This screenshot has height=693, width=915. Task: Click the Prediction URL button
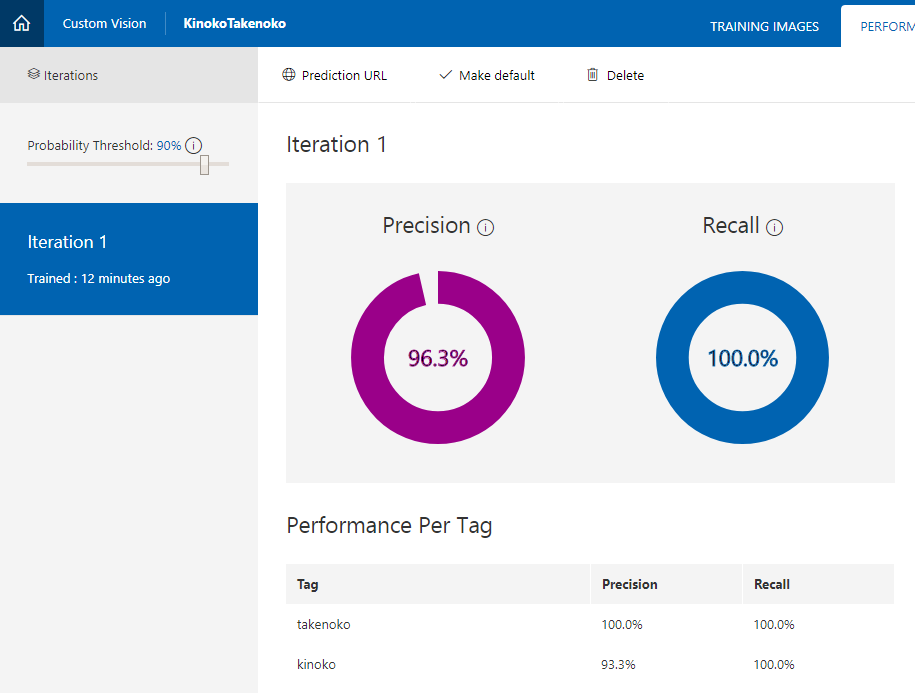tap(343, 75)
